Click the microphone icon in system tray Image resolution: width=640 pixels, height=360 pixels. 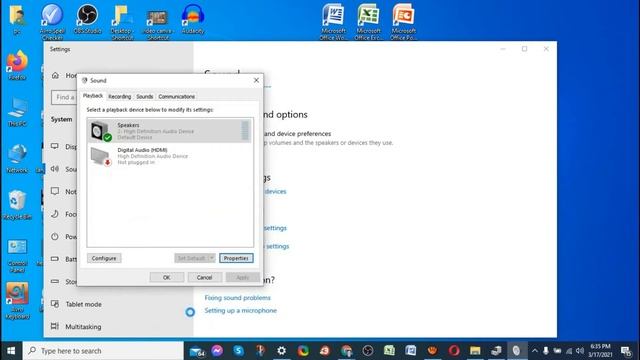pyautogui.click(x=546, y=351)
